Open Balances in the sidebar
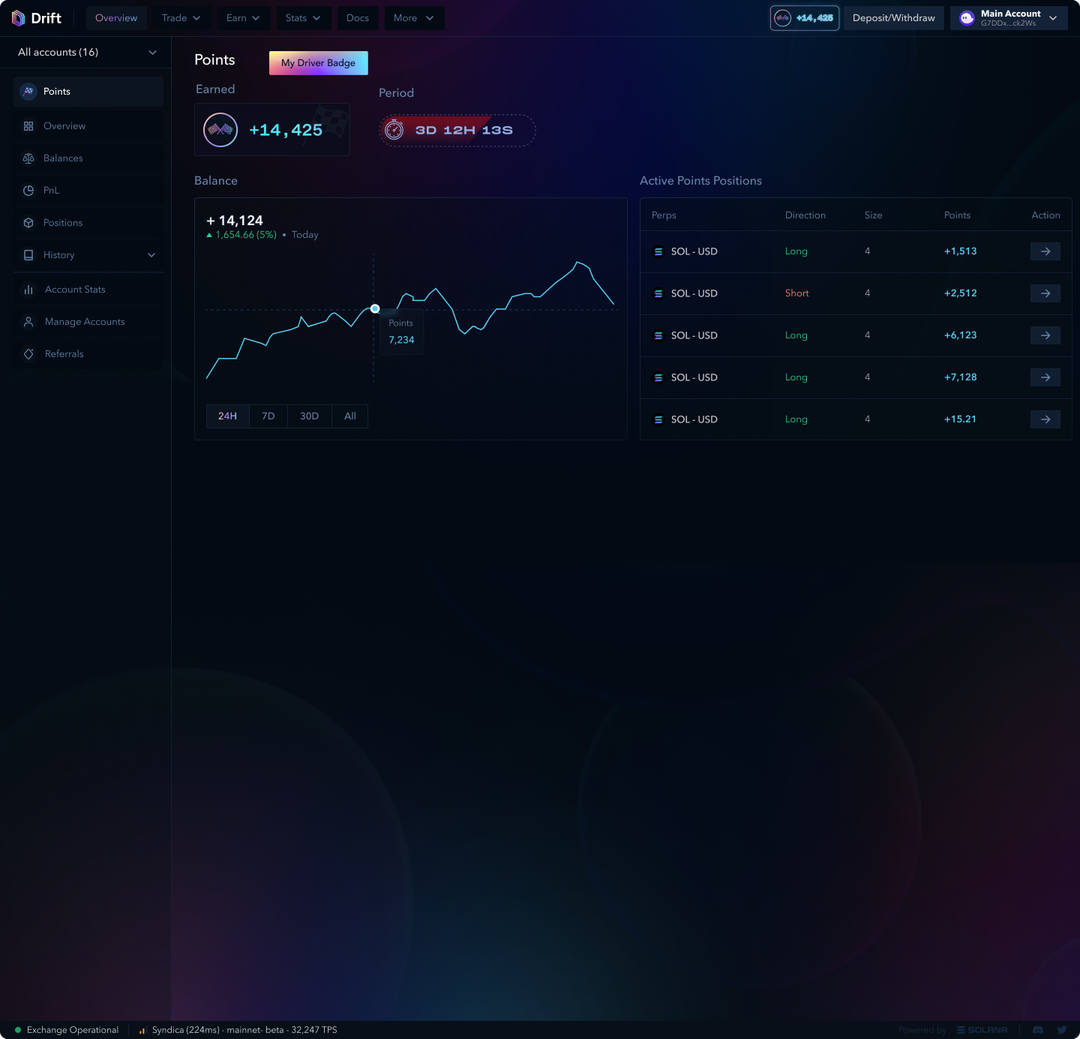The image size is (1080, 1039). point(88,158)
